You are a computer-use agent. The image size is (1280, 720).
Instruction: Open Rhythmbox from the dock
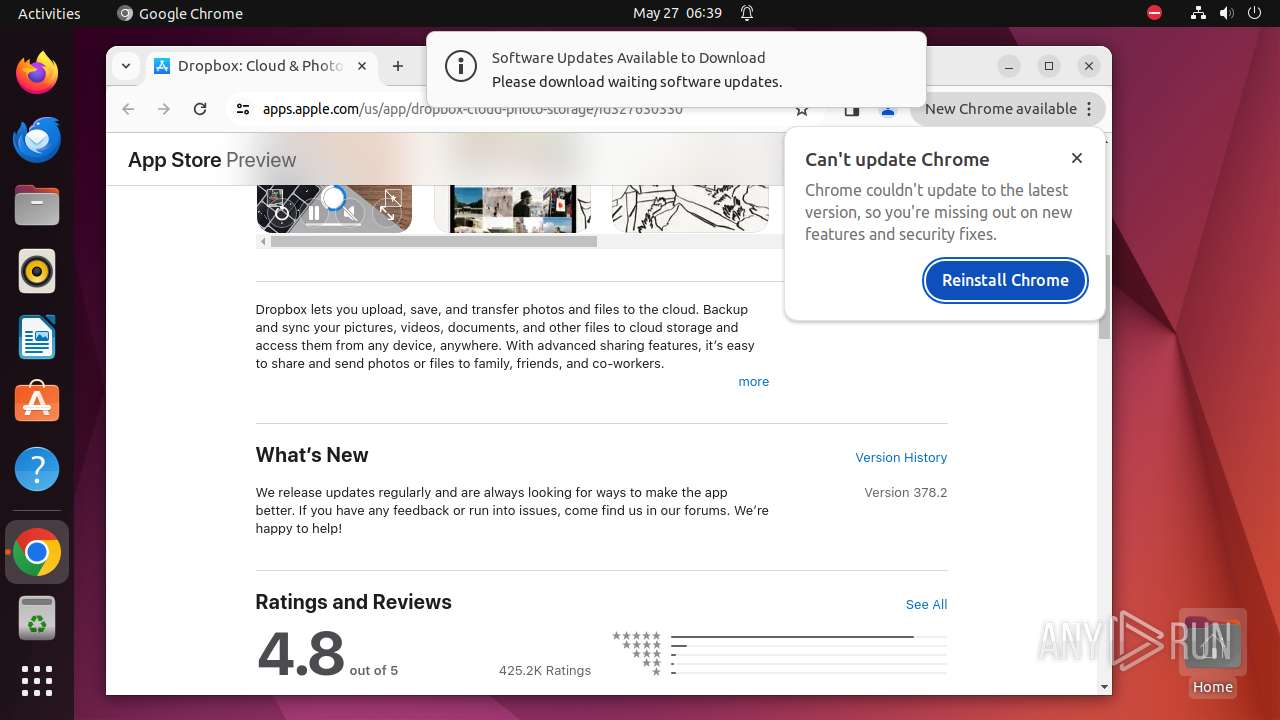37,271
